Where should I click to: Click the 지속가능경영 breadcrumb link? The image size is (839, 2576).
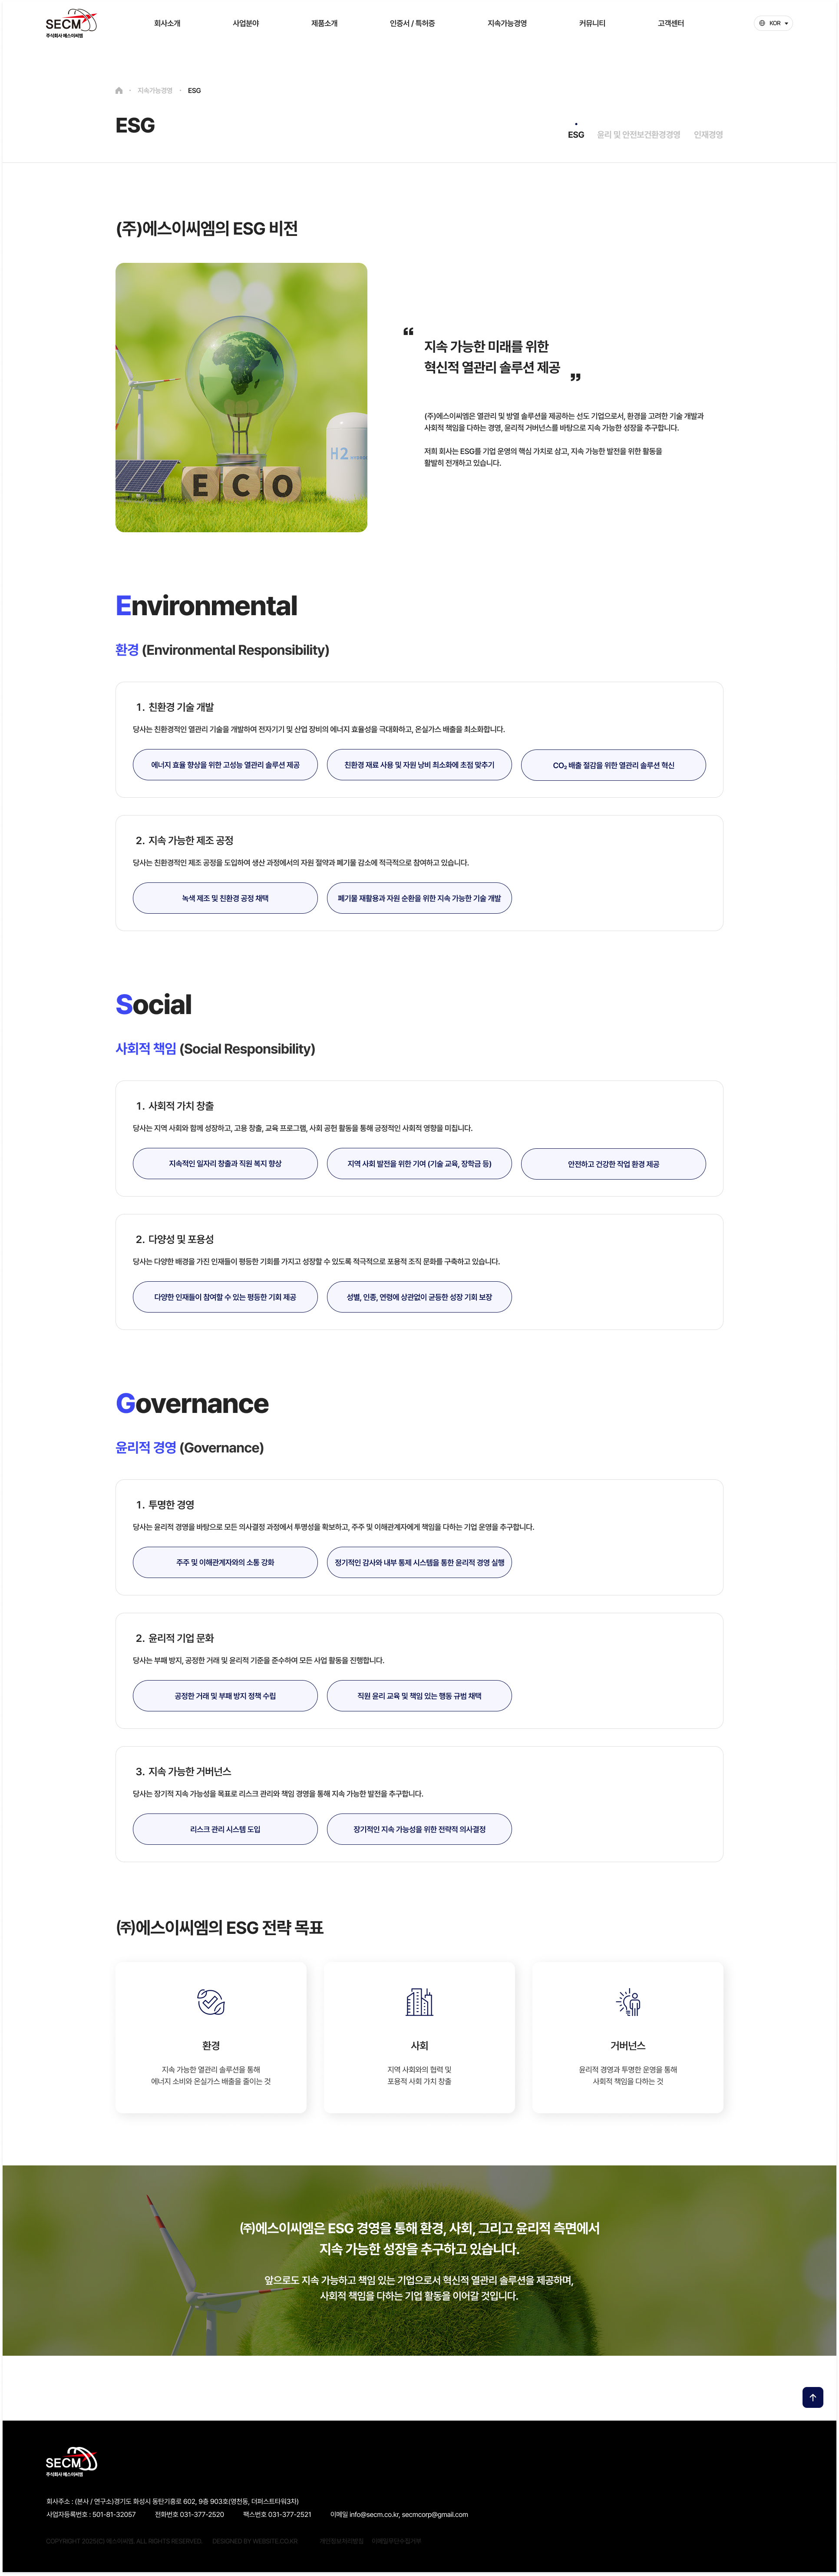(155, 91)
